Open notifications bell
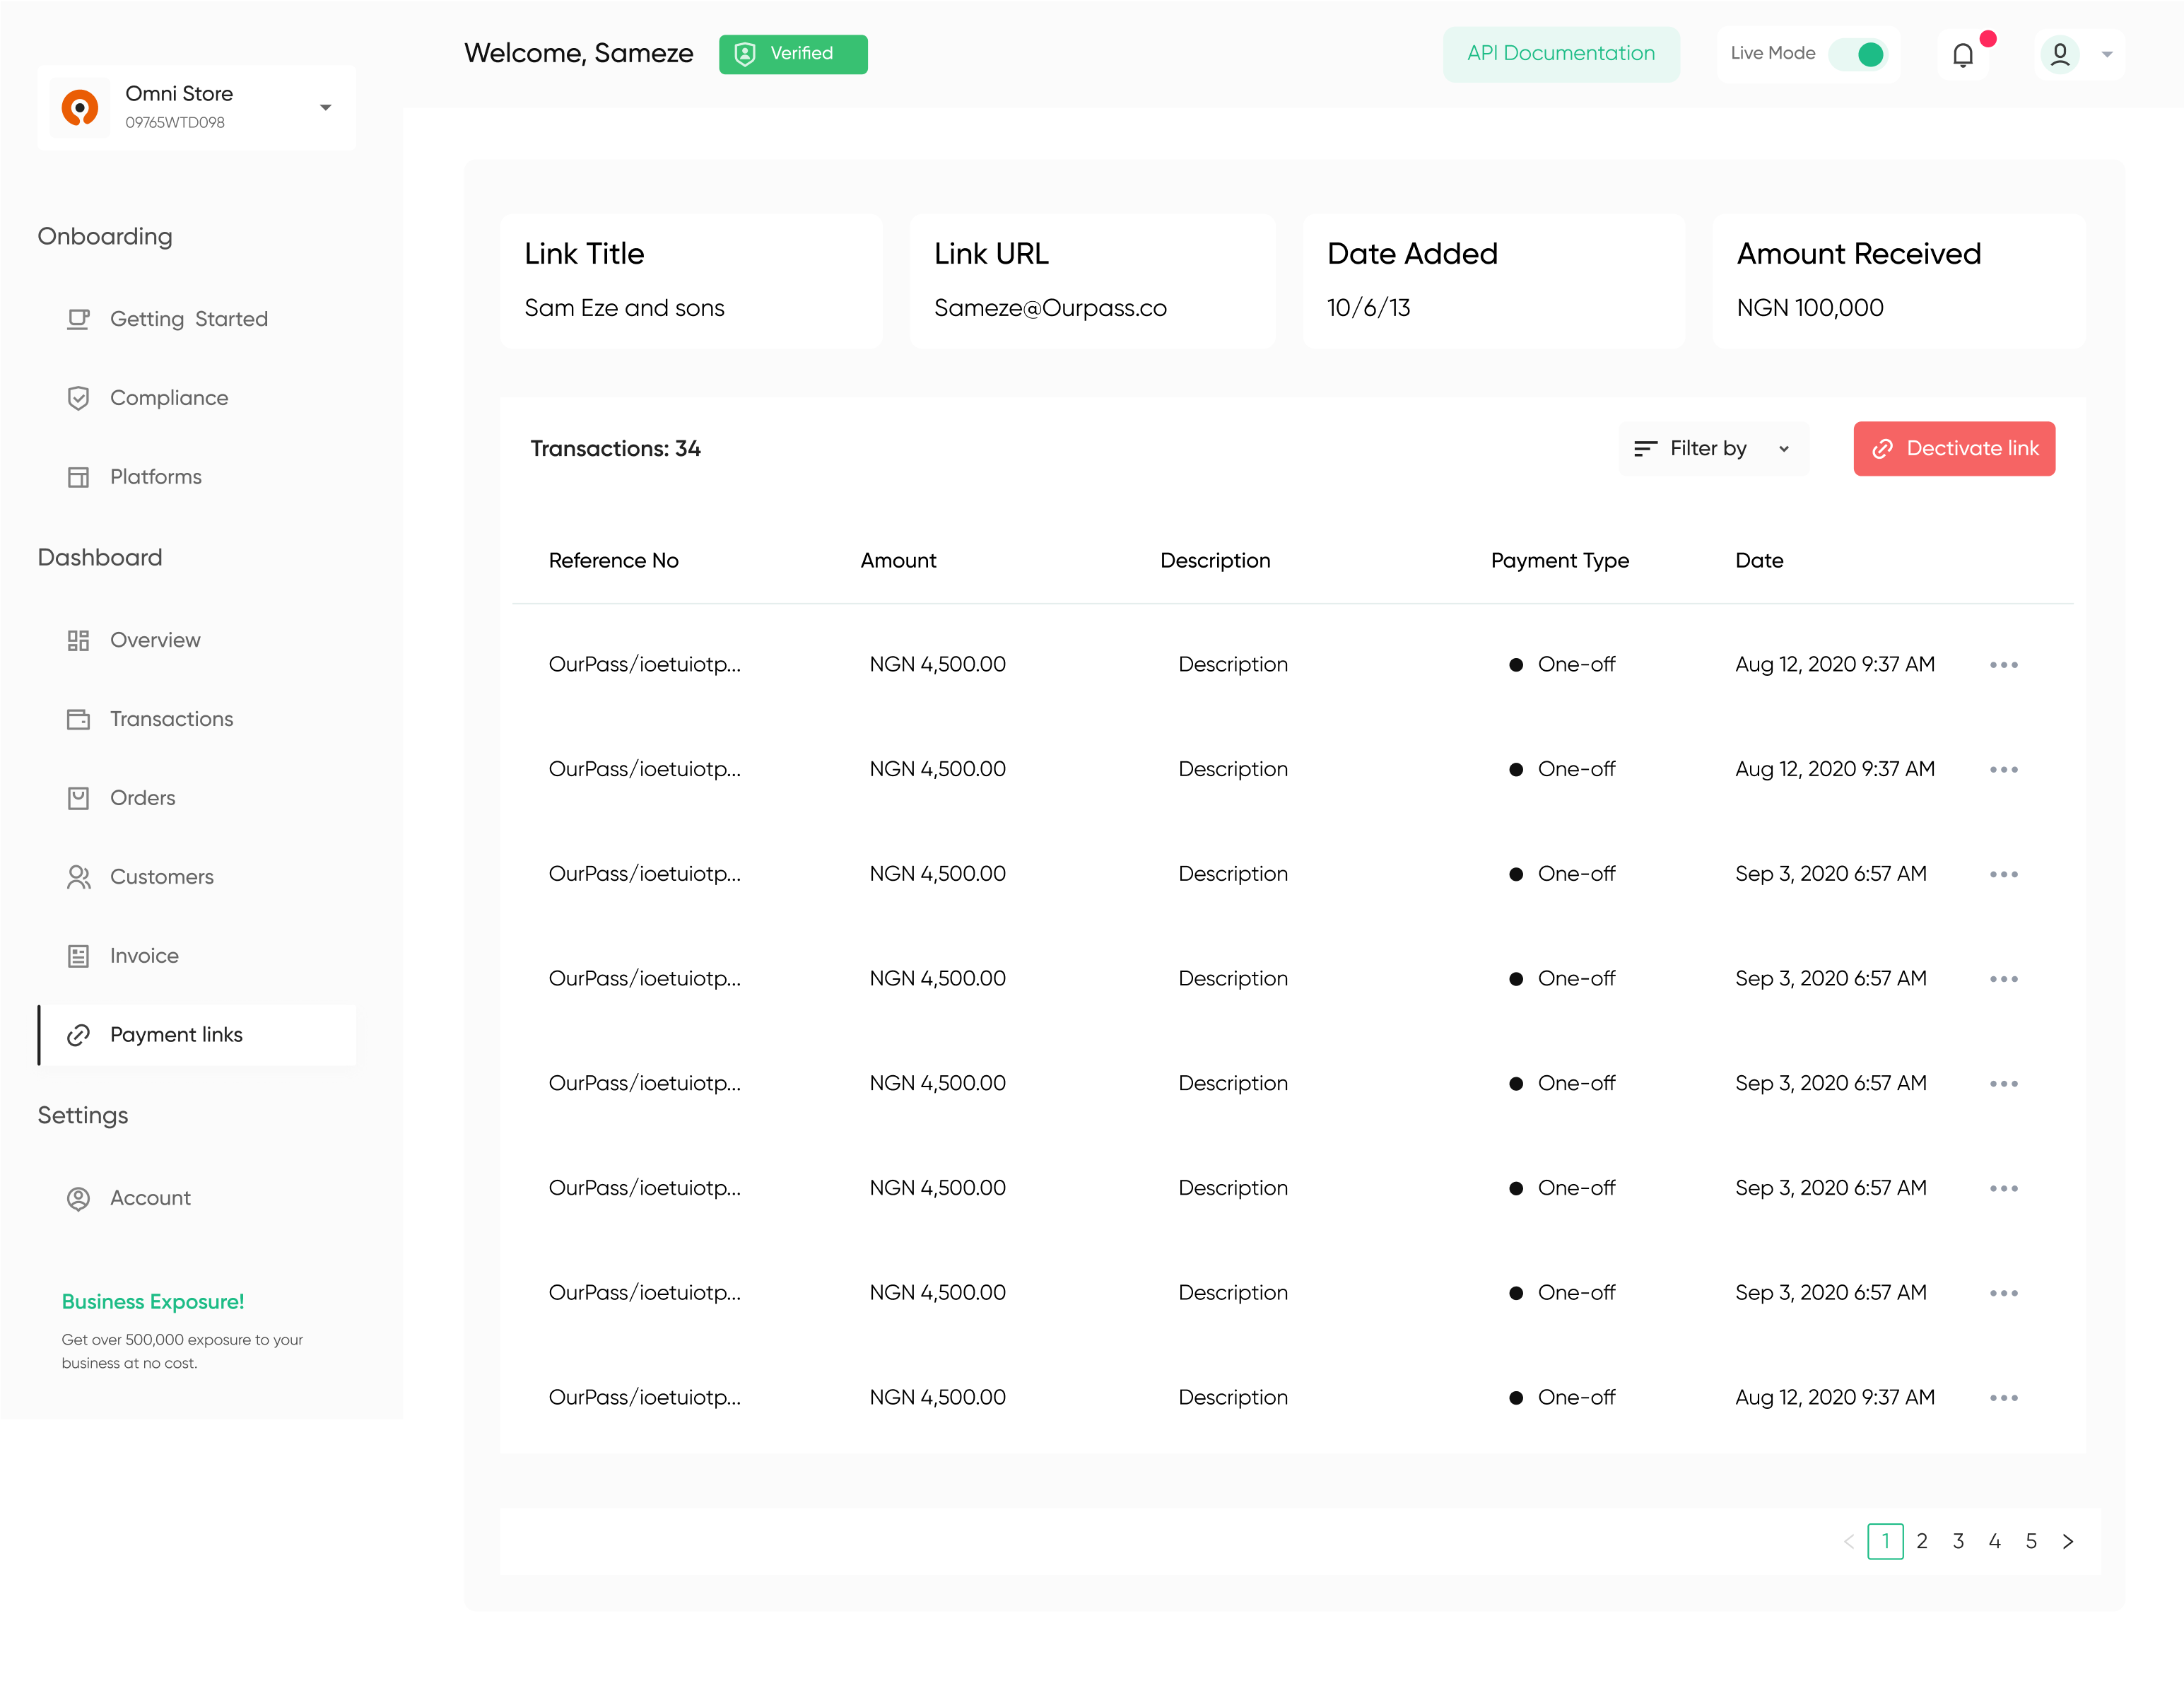The width and height of the screenshot is (2184, 1681). point(1962,55)
